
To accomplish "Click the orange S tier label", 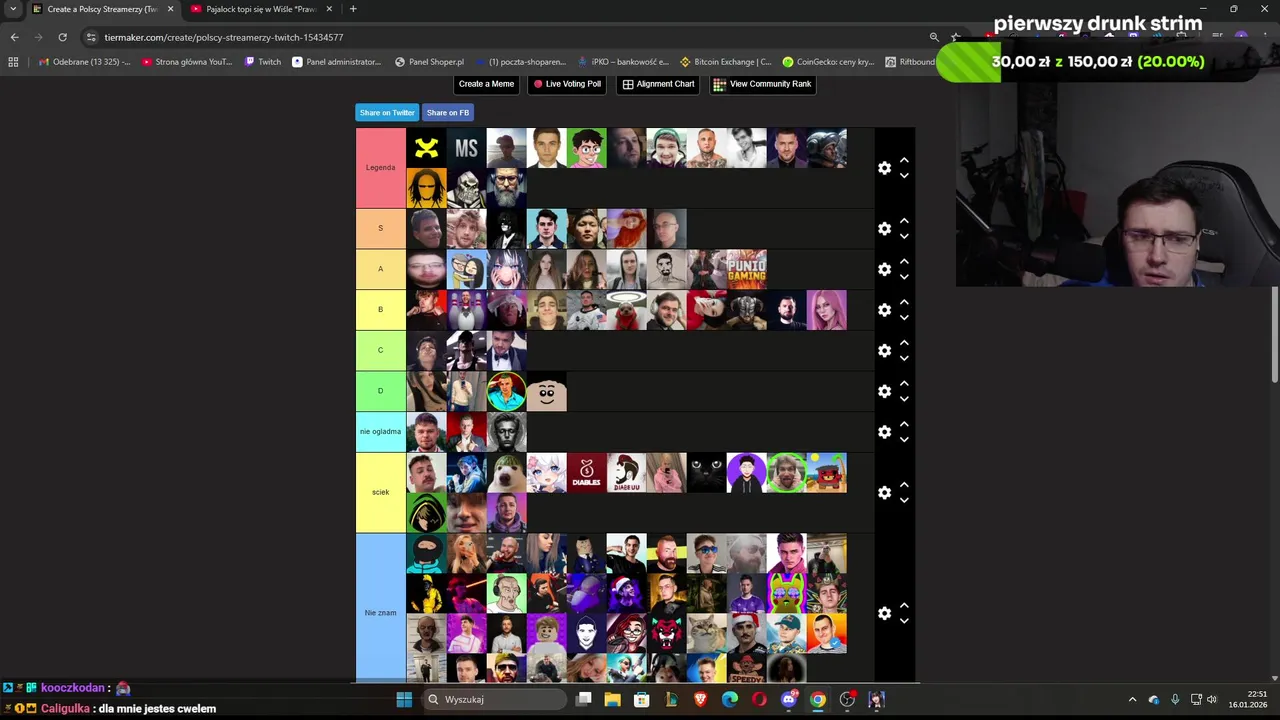I will [380, 229].
